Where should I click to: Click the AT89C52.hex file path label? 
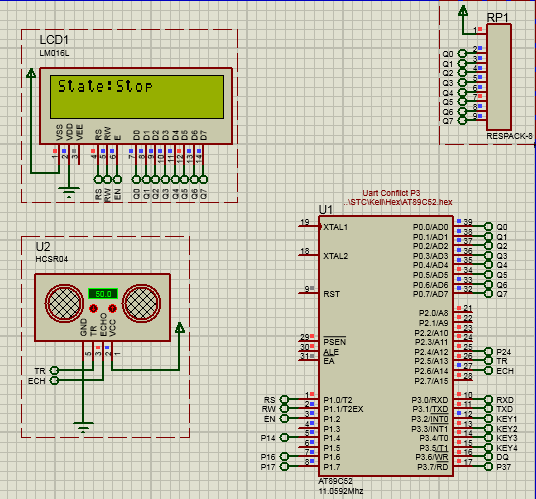coord(398,202)
